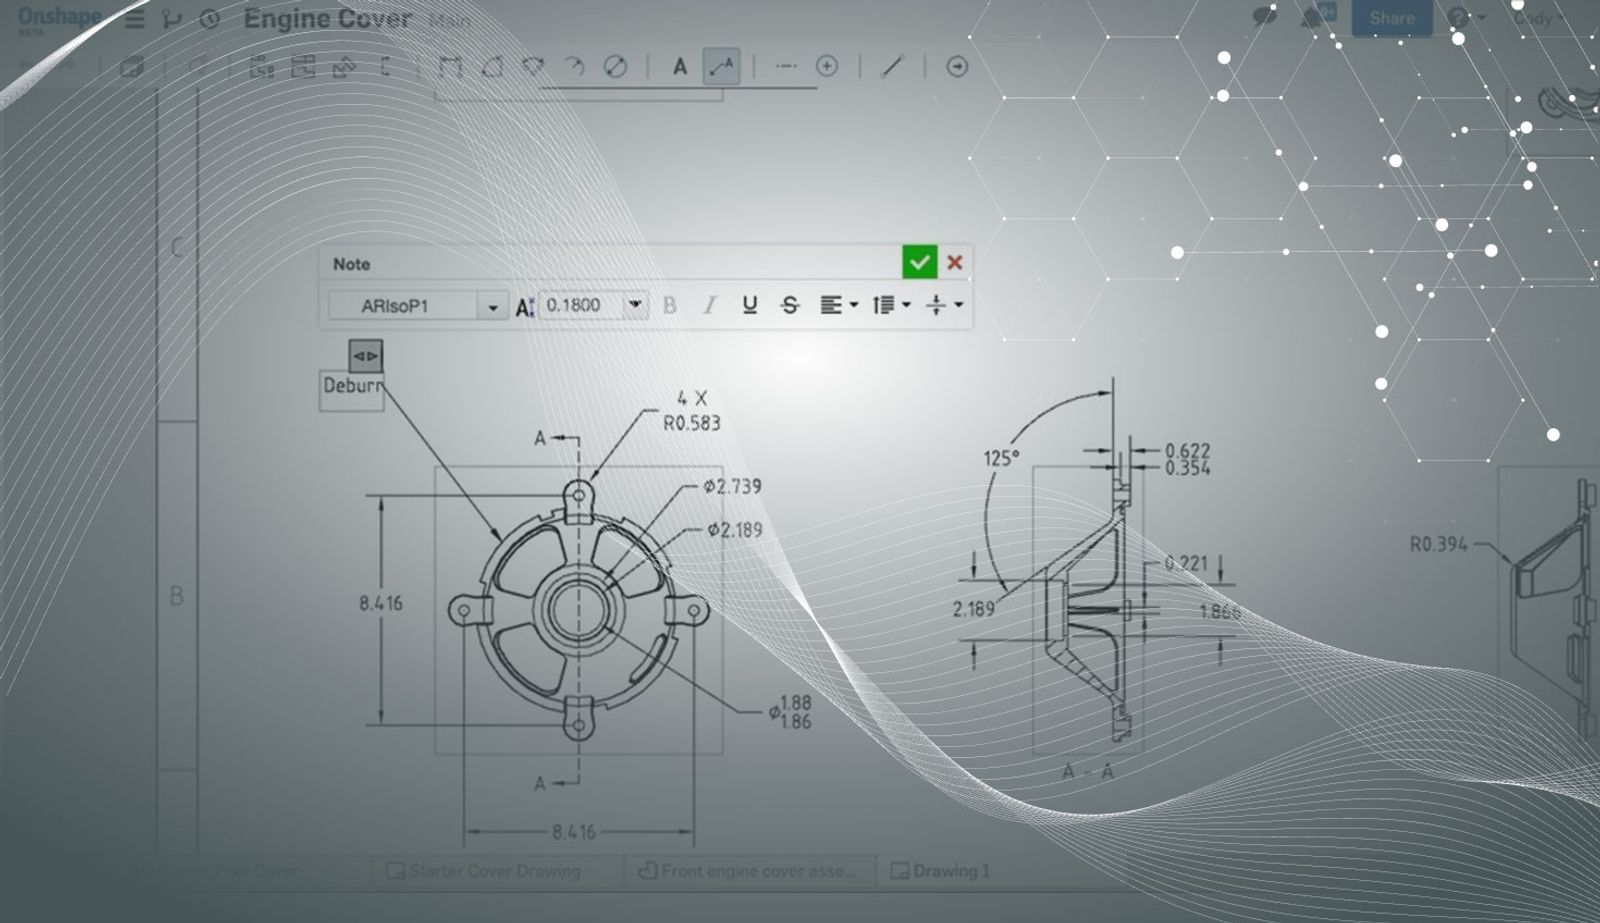Toggle strikethrough formatting in Note panel
The image size is (1600, 923).
pyautogui.click(x=790, y=305)
